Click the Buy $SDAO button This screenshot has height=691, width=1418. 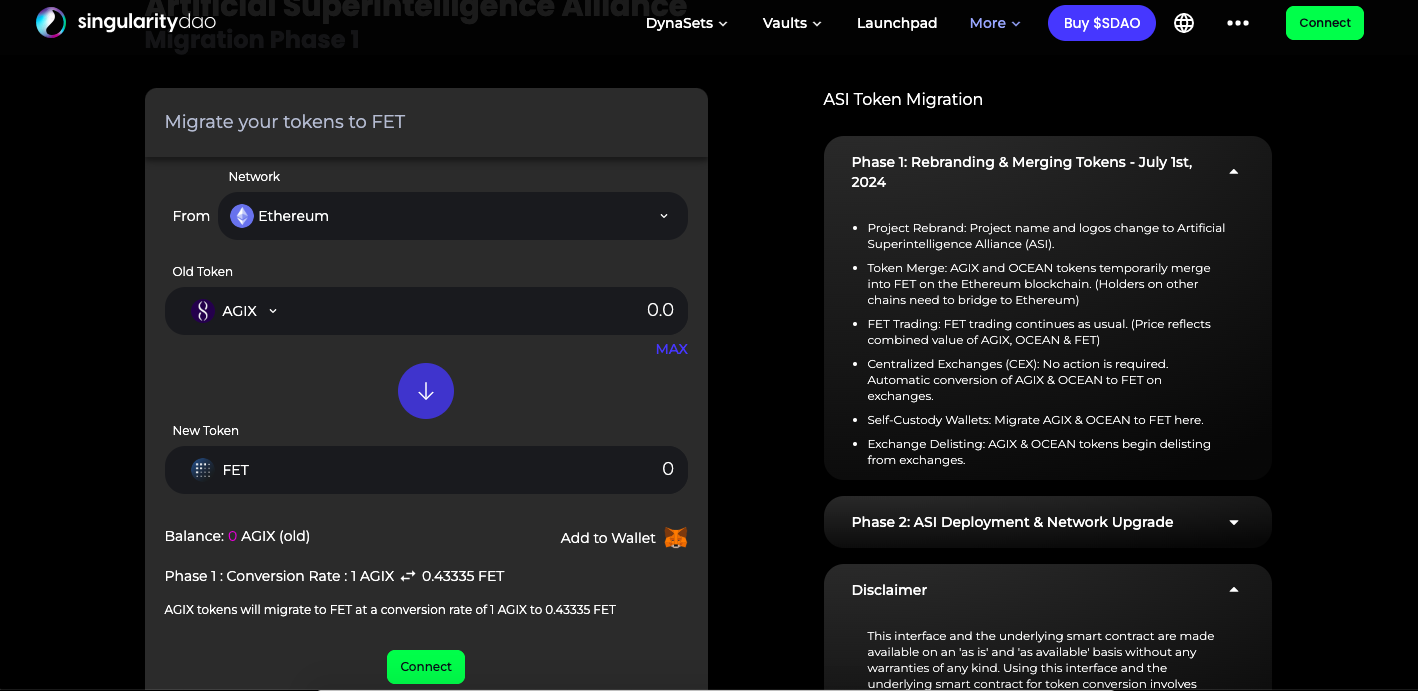1102,23
